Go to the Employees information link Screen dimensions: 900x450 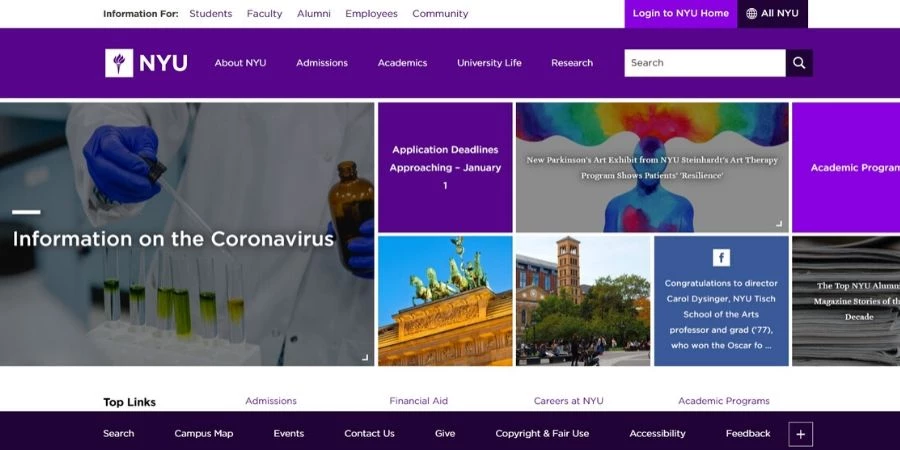371,14
